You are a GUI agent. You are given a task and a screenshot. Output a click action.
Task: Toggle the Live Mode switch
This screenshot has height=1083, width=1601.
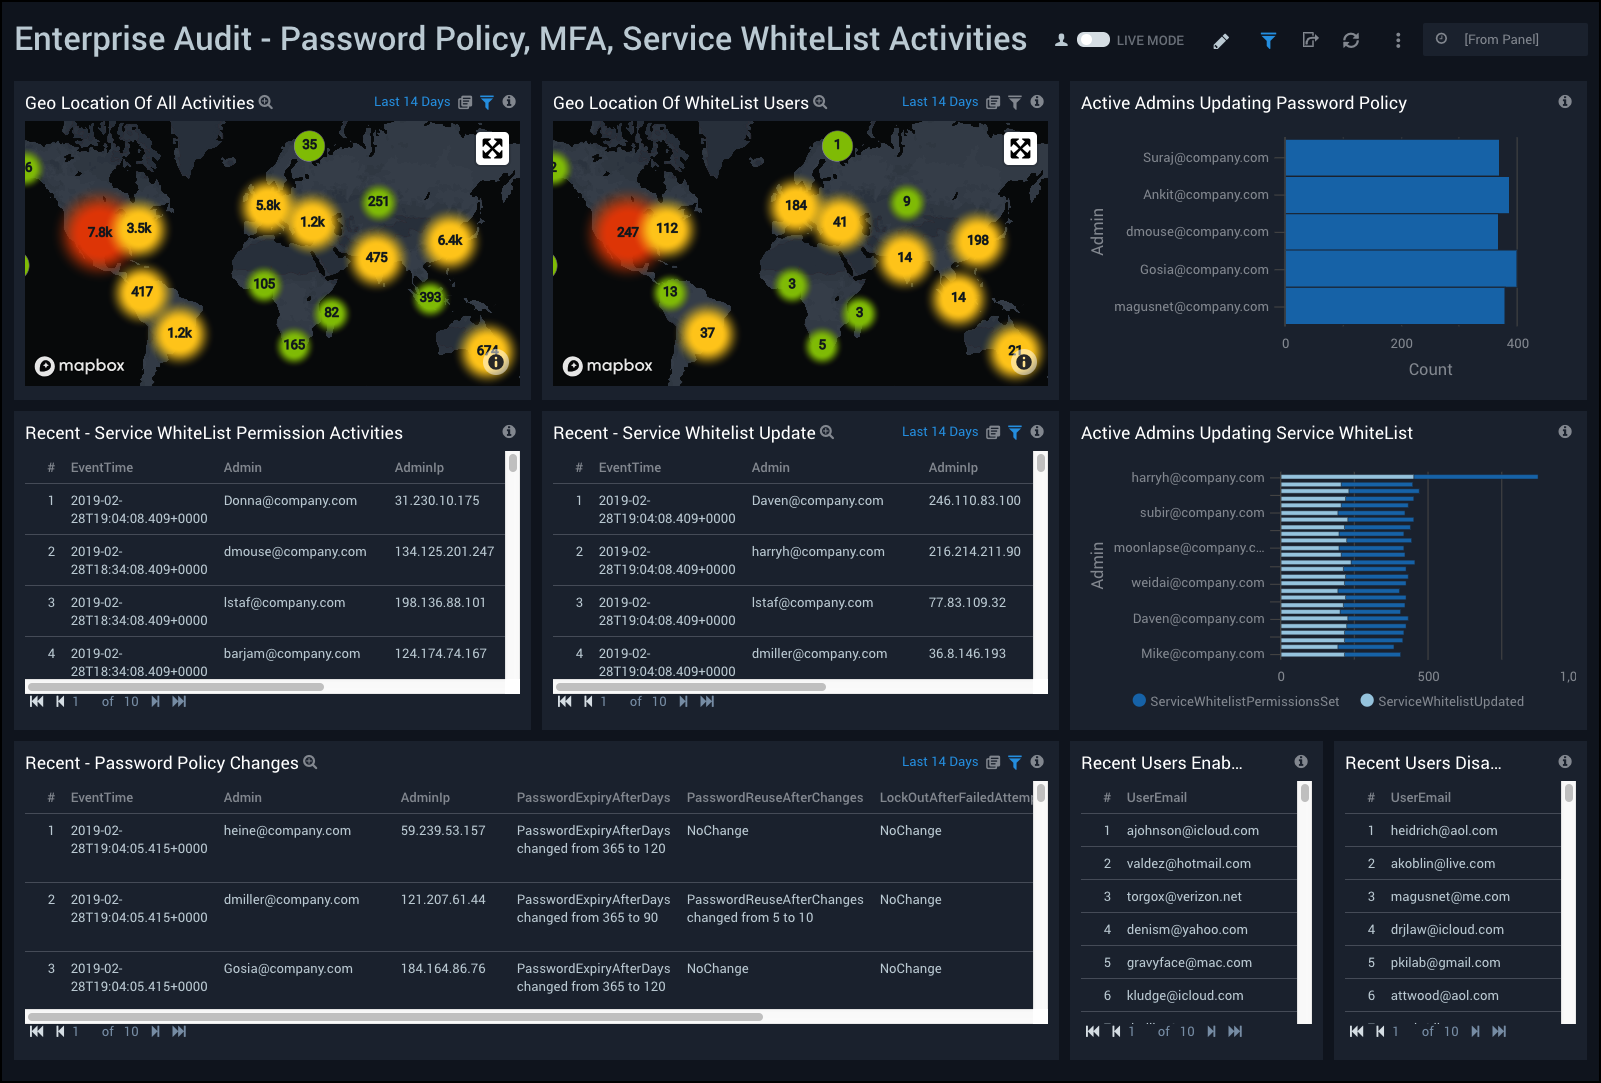1093,40
